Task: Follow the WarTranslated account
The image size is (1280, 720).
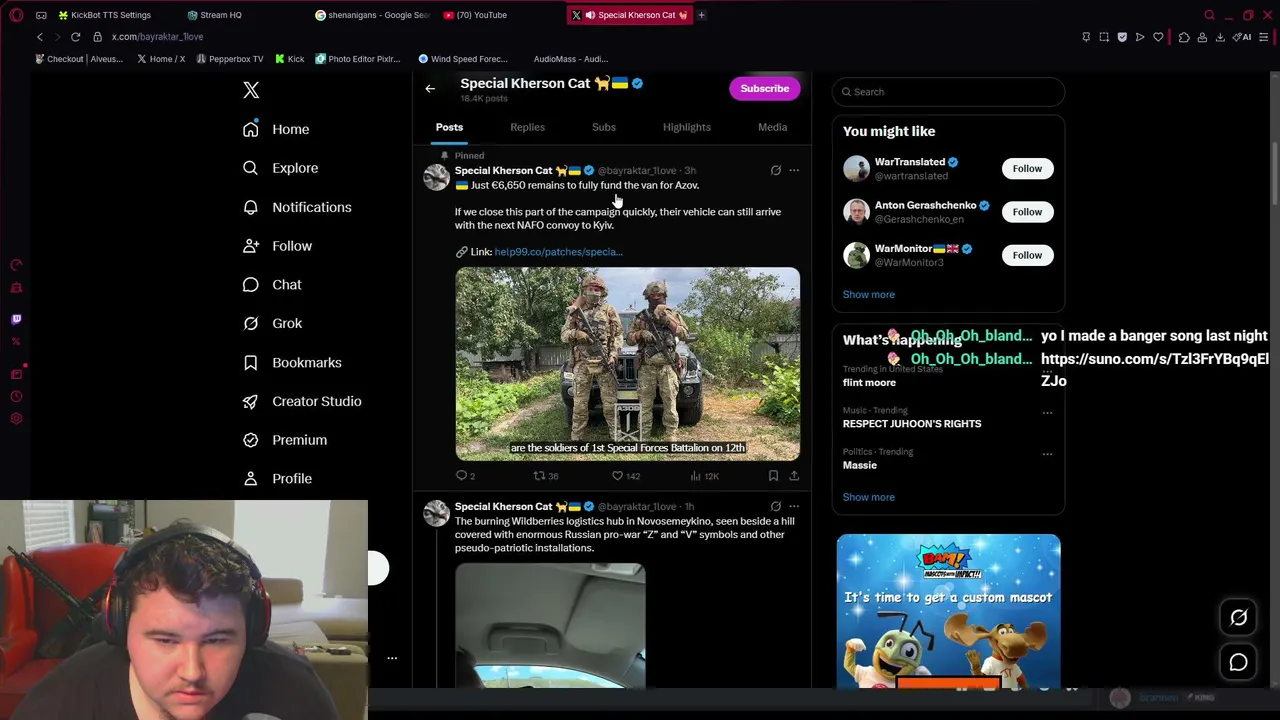Action: click(1027, 169)
